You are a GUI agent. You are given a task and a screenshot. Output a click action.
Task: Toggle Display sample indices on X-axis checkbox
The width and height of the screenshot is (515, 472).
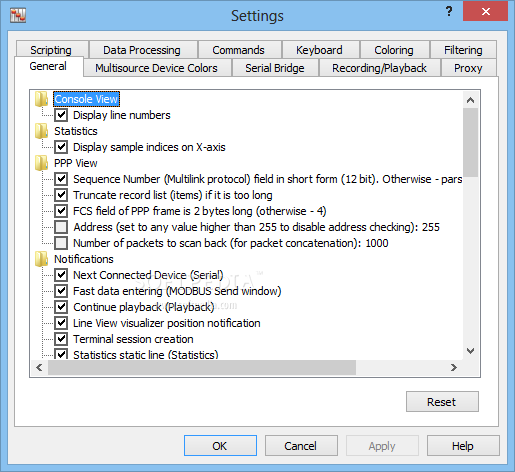pyautogui.click(x=61, y=147)
